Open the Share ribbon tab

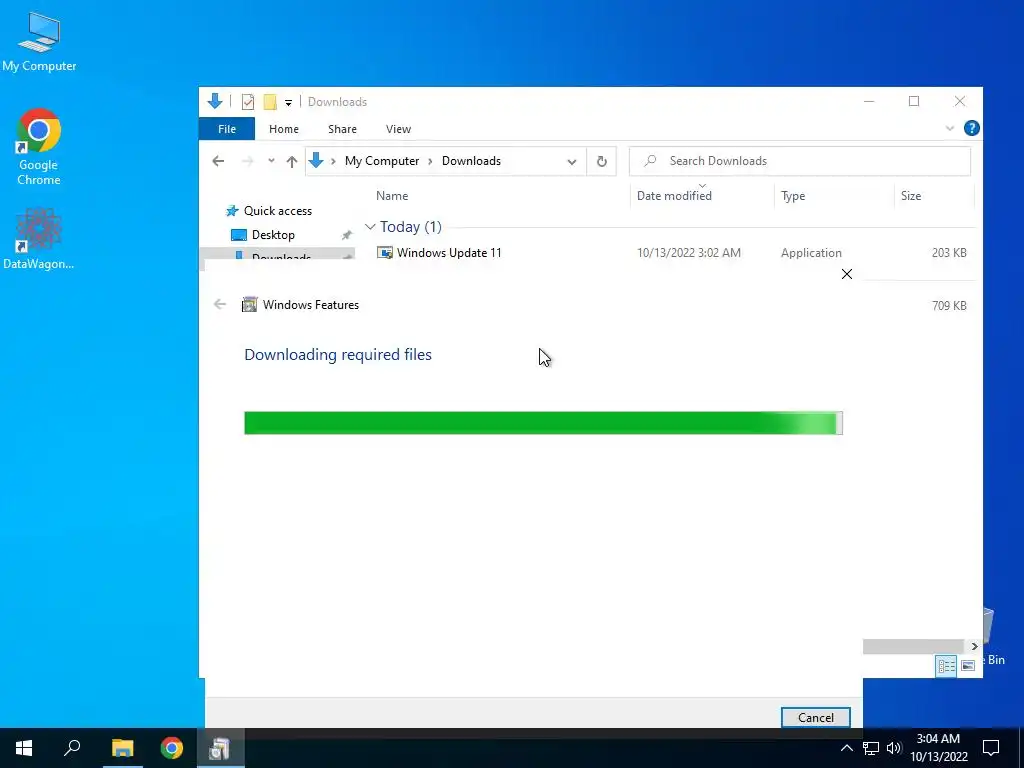point(342,129)
